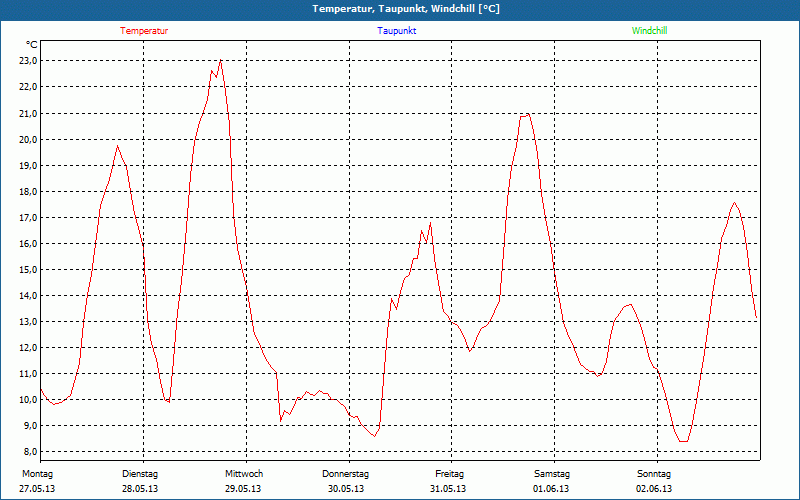Screen dimensions: 800x500
Task: Click the 8,0 y-axis value
Action: (30, 452)
